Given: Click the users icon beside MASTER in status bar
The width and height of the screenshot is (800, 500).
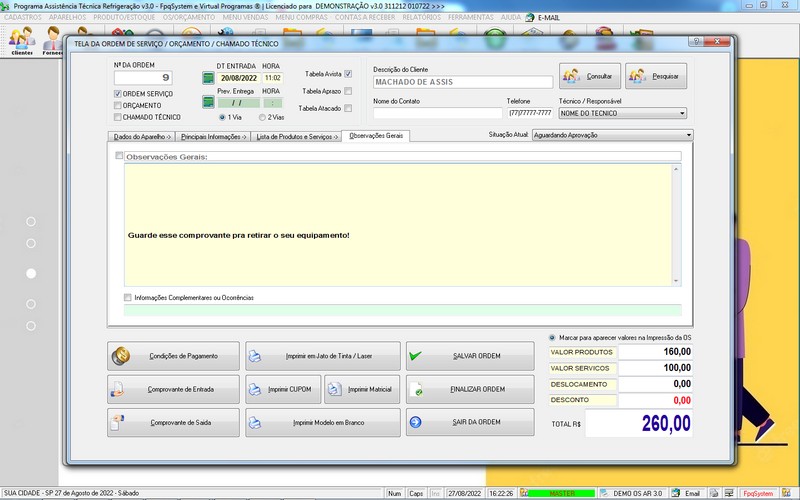Looking at the screenshot, I should [x=523, y=493].
